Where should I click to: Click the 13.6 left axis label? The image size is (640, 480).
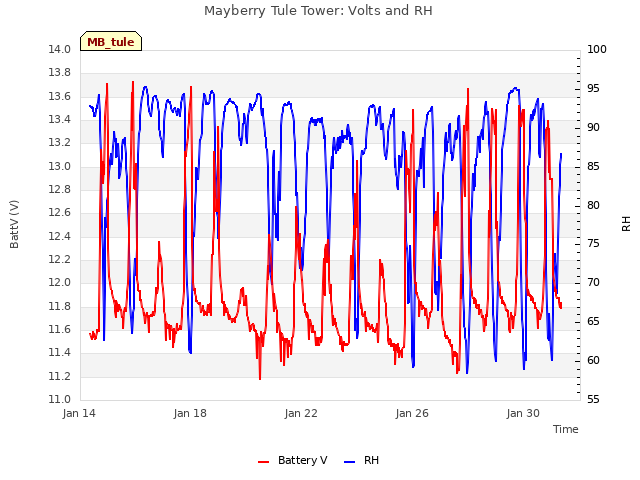pos(60,97)
